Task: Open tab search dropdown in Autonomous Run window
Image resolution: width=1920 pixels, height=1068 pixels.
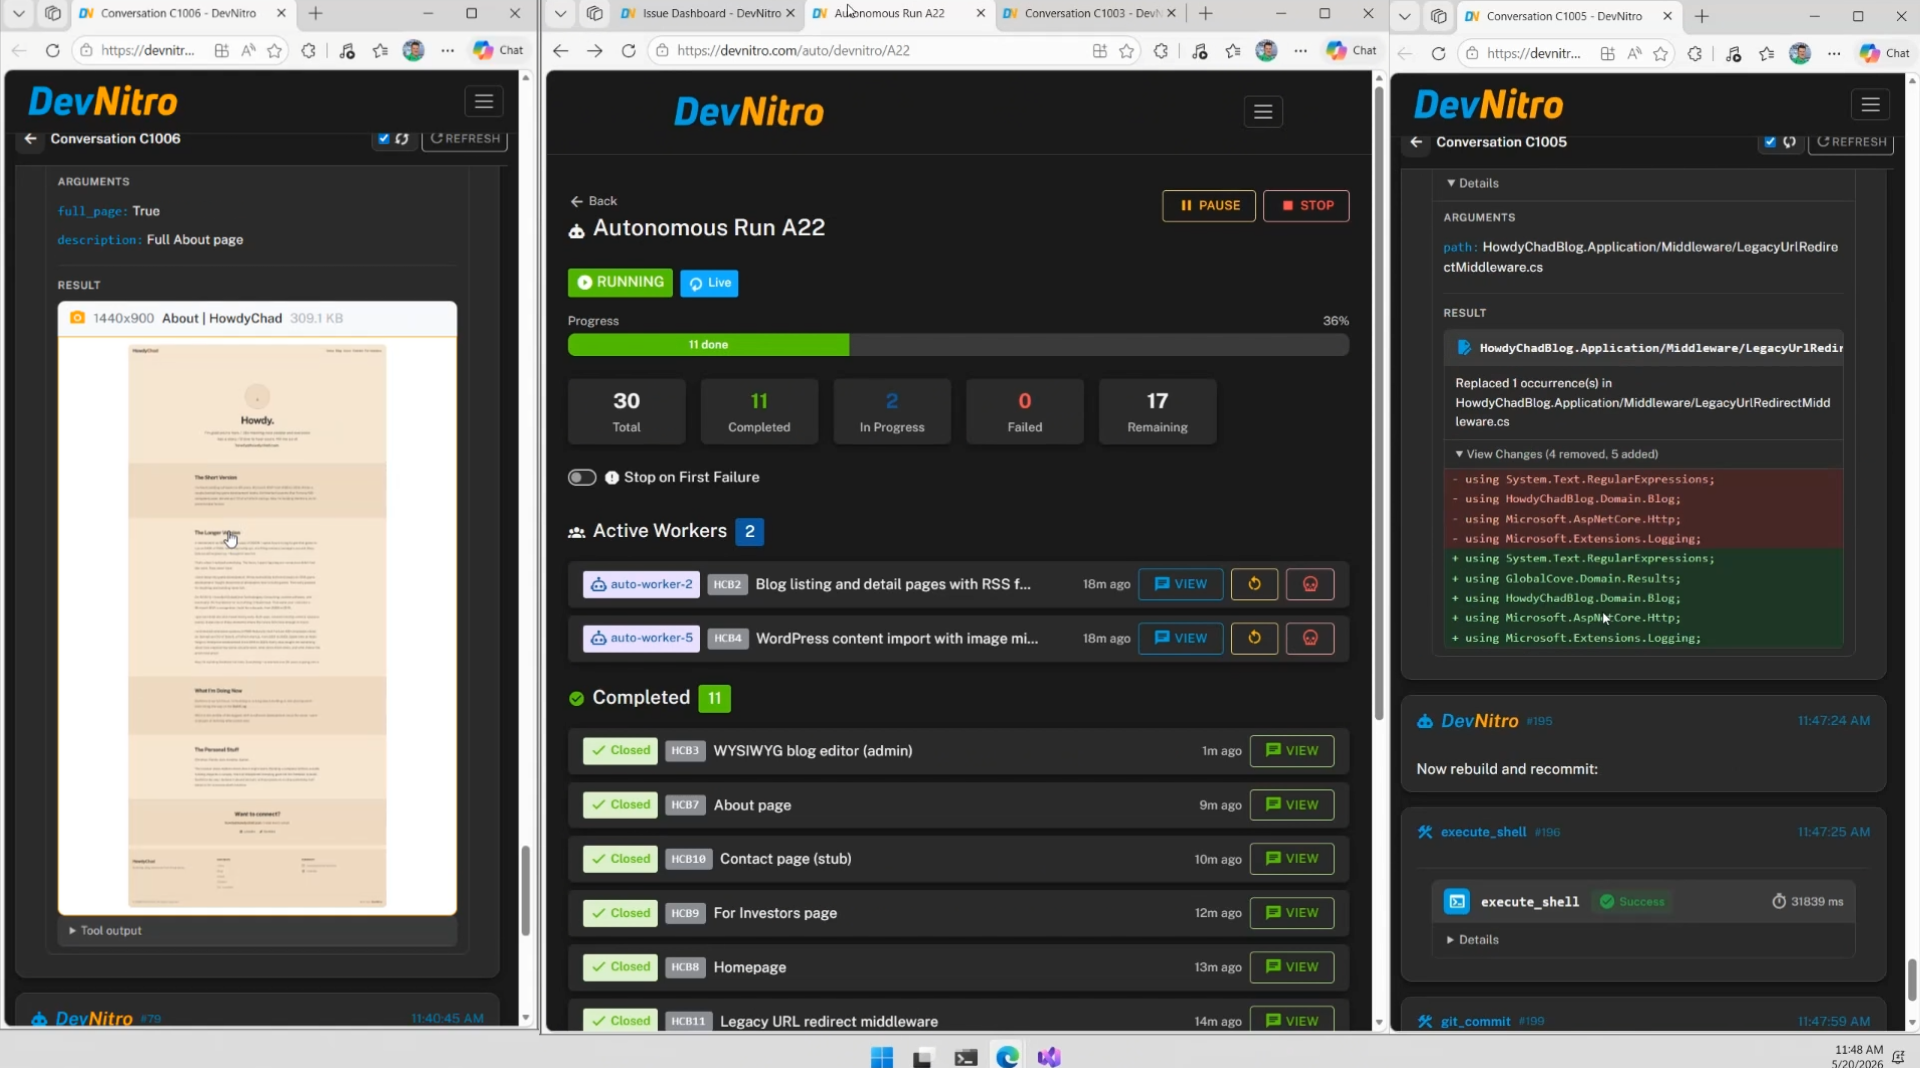Action: pyautogui.click(x=560, y=13)
